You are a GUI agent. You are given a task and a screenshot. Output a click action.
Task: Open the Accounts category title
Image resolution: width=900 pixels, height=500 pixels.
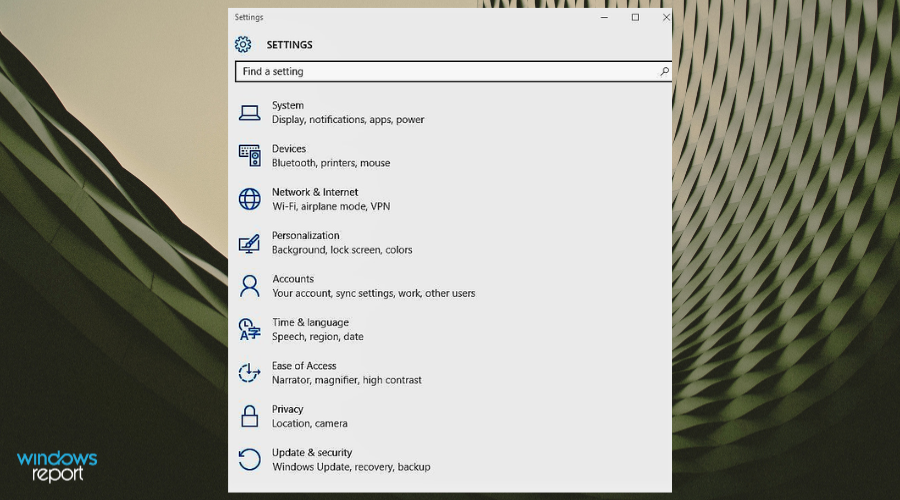pos(293,279)
